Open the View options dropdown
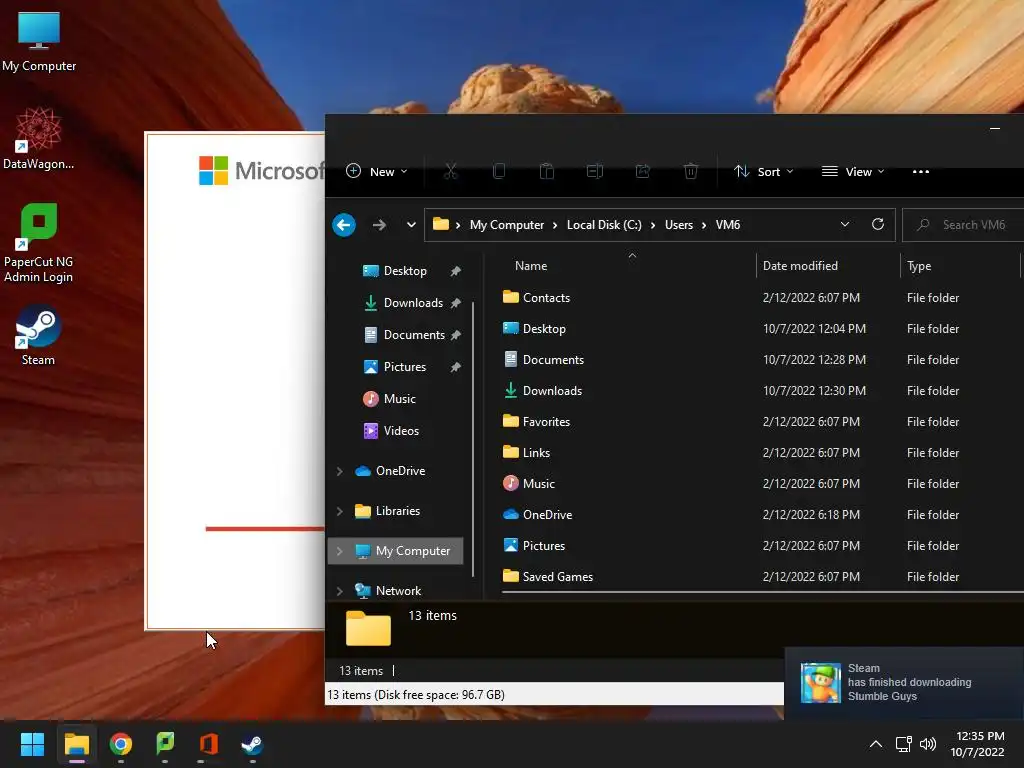Viewport: 1024px width, 768px height. (853, 172)
